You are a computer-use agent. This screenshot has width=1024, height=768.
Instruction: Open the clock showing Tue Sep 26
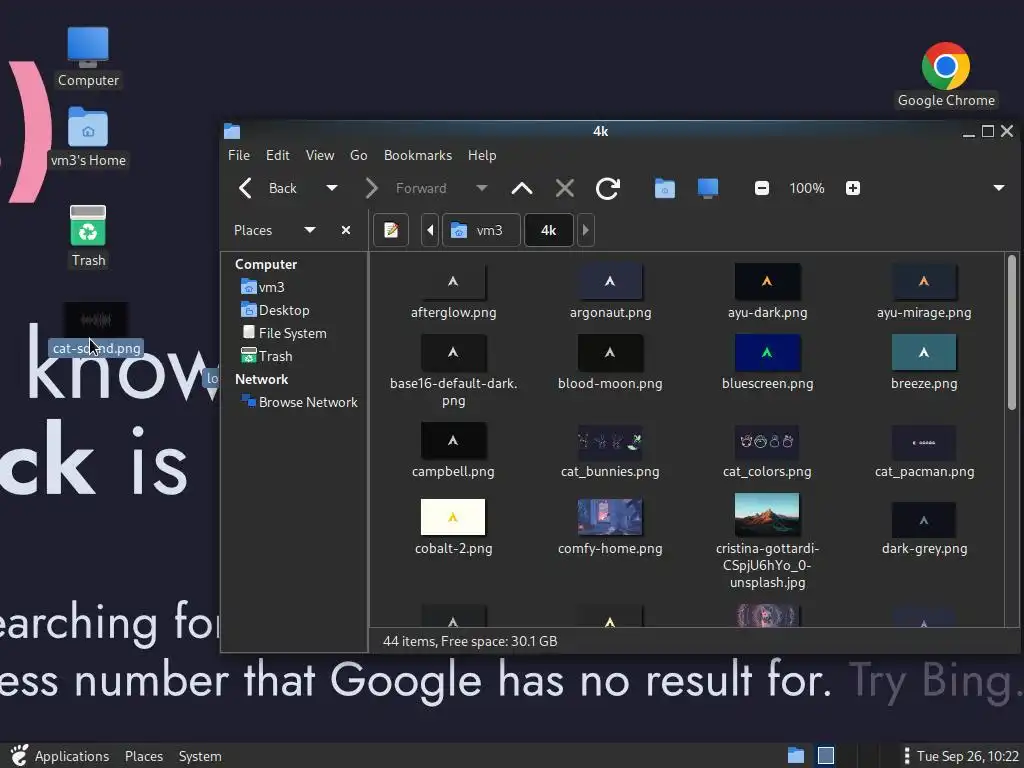click(x=967, y=756)
